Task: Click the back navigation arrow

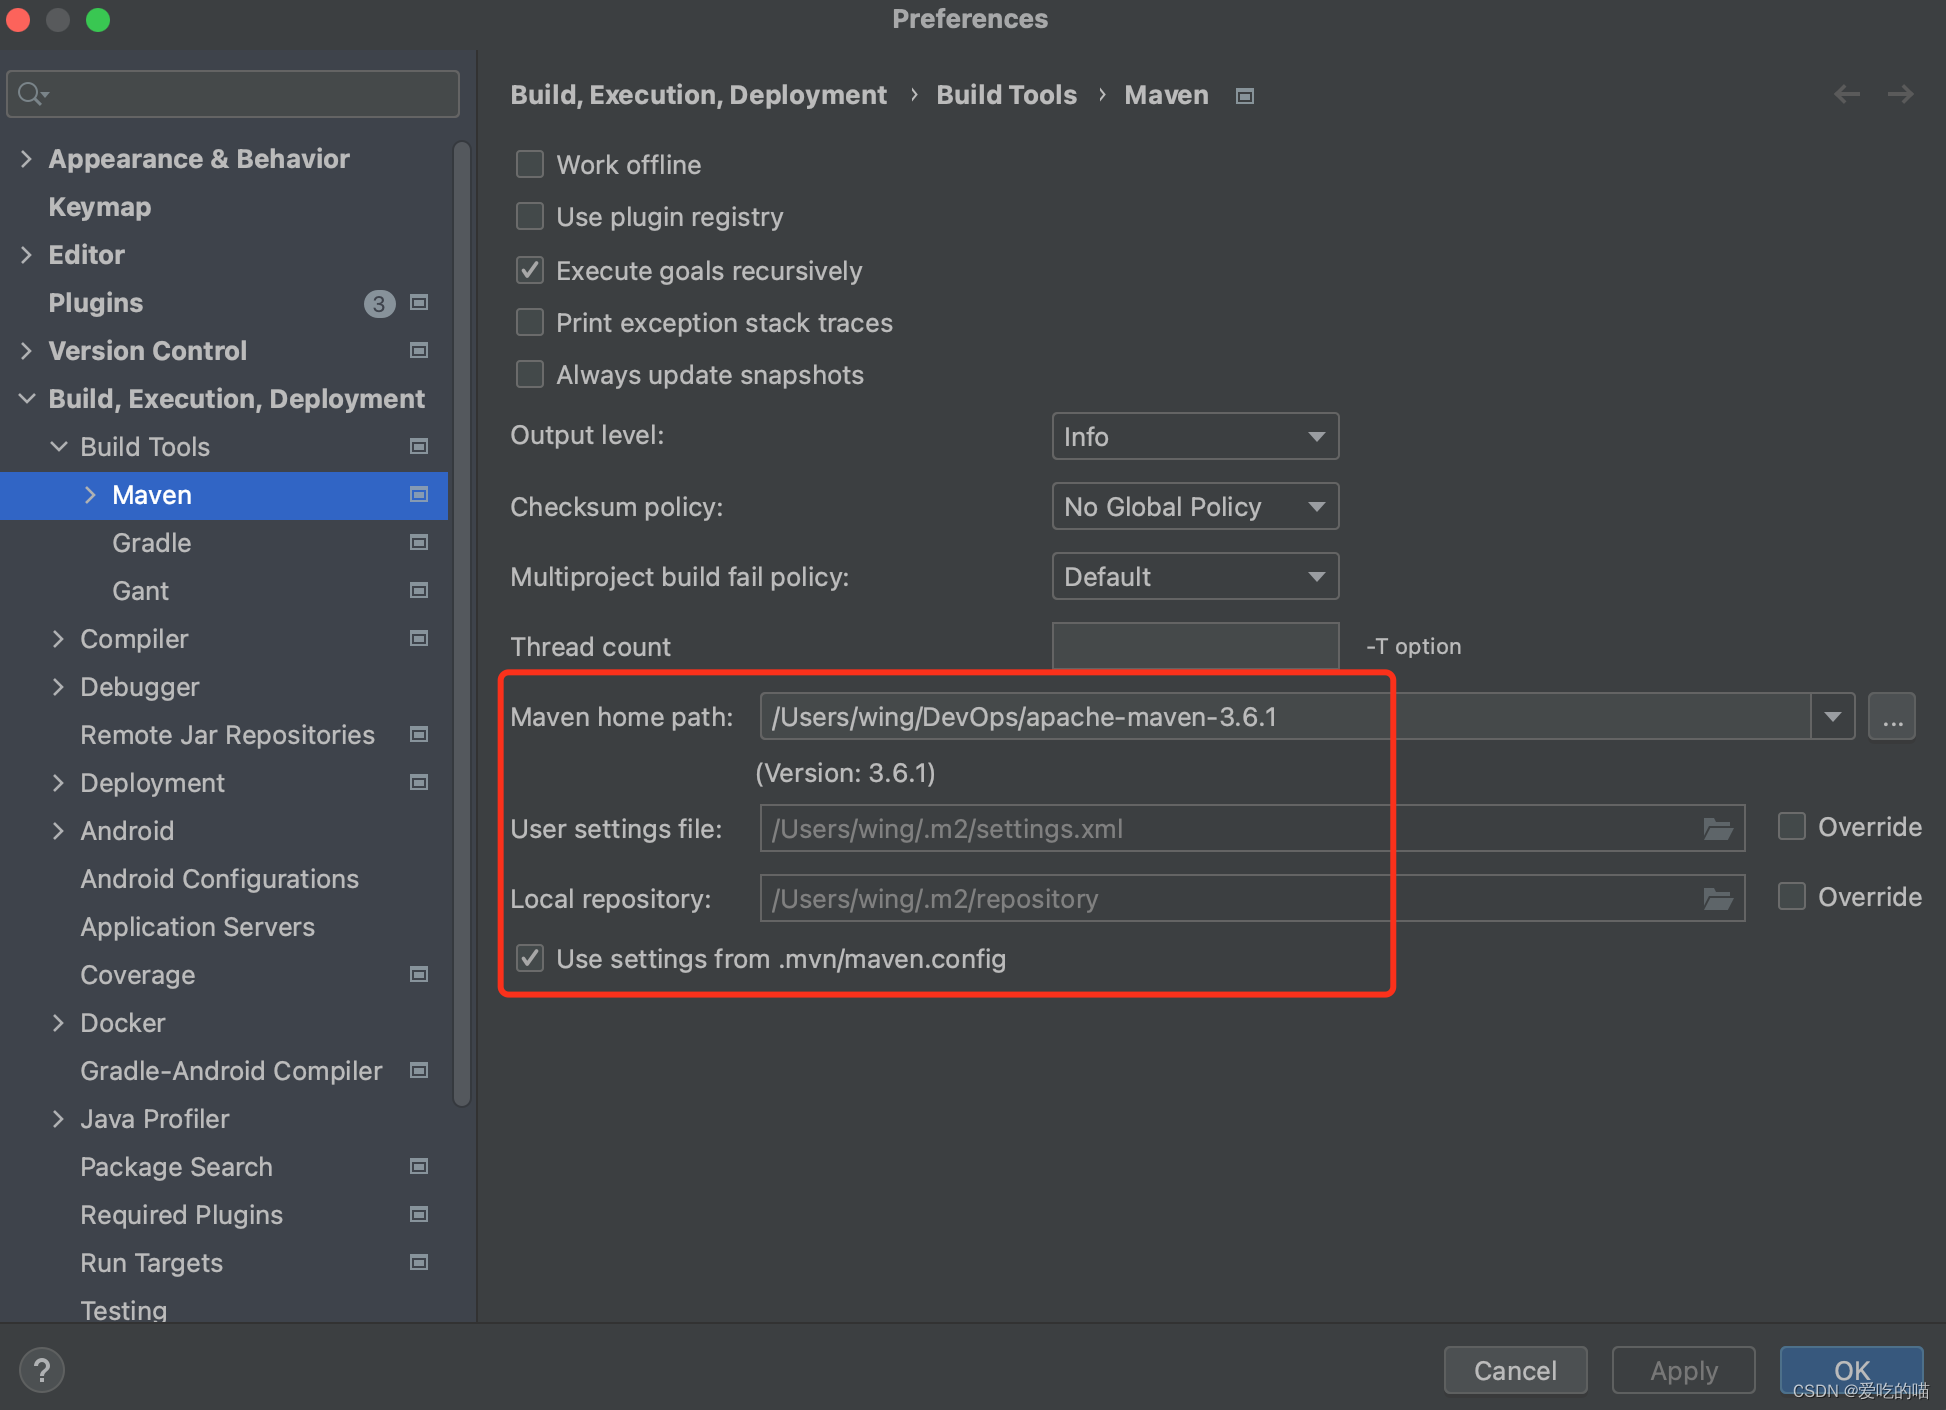Action: pos(1846,94)
